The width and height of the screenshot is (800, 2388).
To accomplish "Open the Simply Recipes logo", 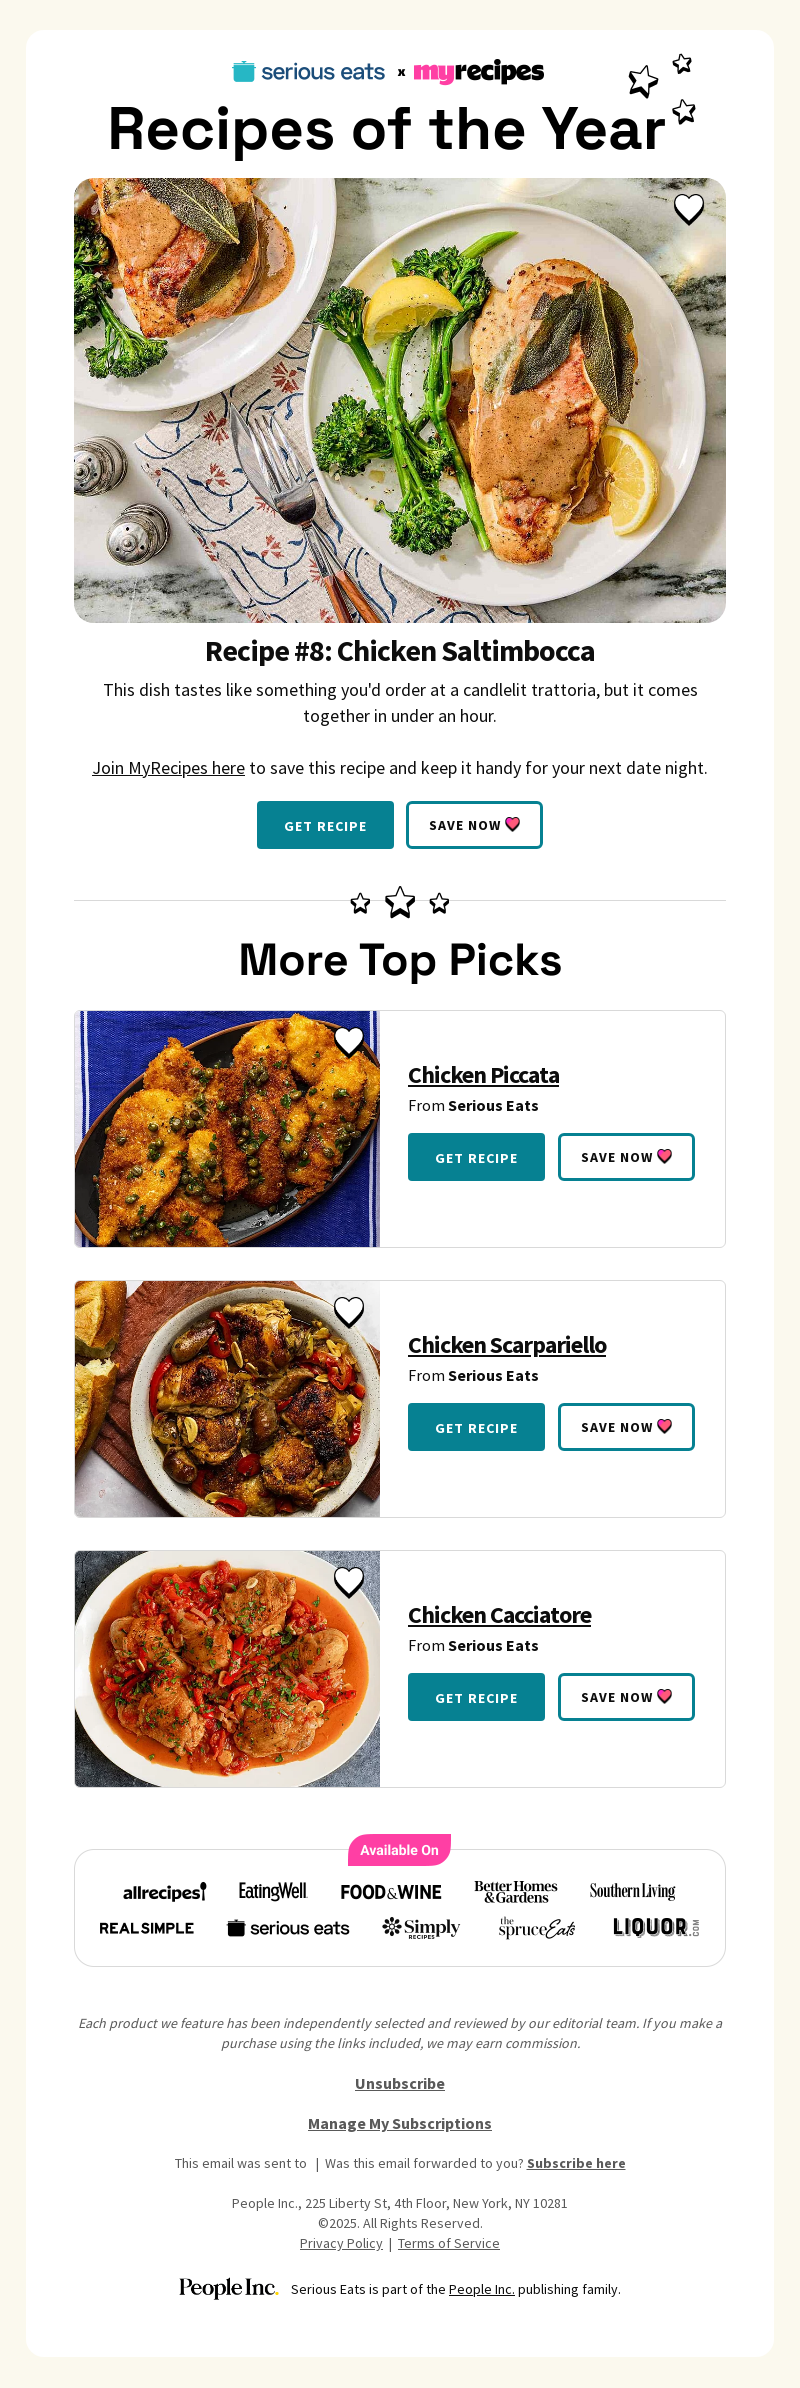I will [421, 1927].
